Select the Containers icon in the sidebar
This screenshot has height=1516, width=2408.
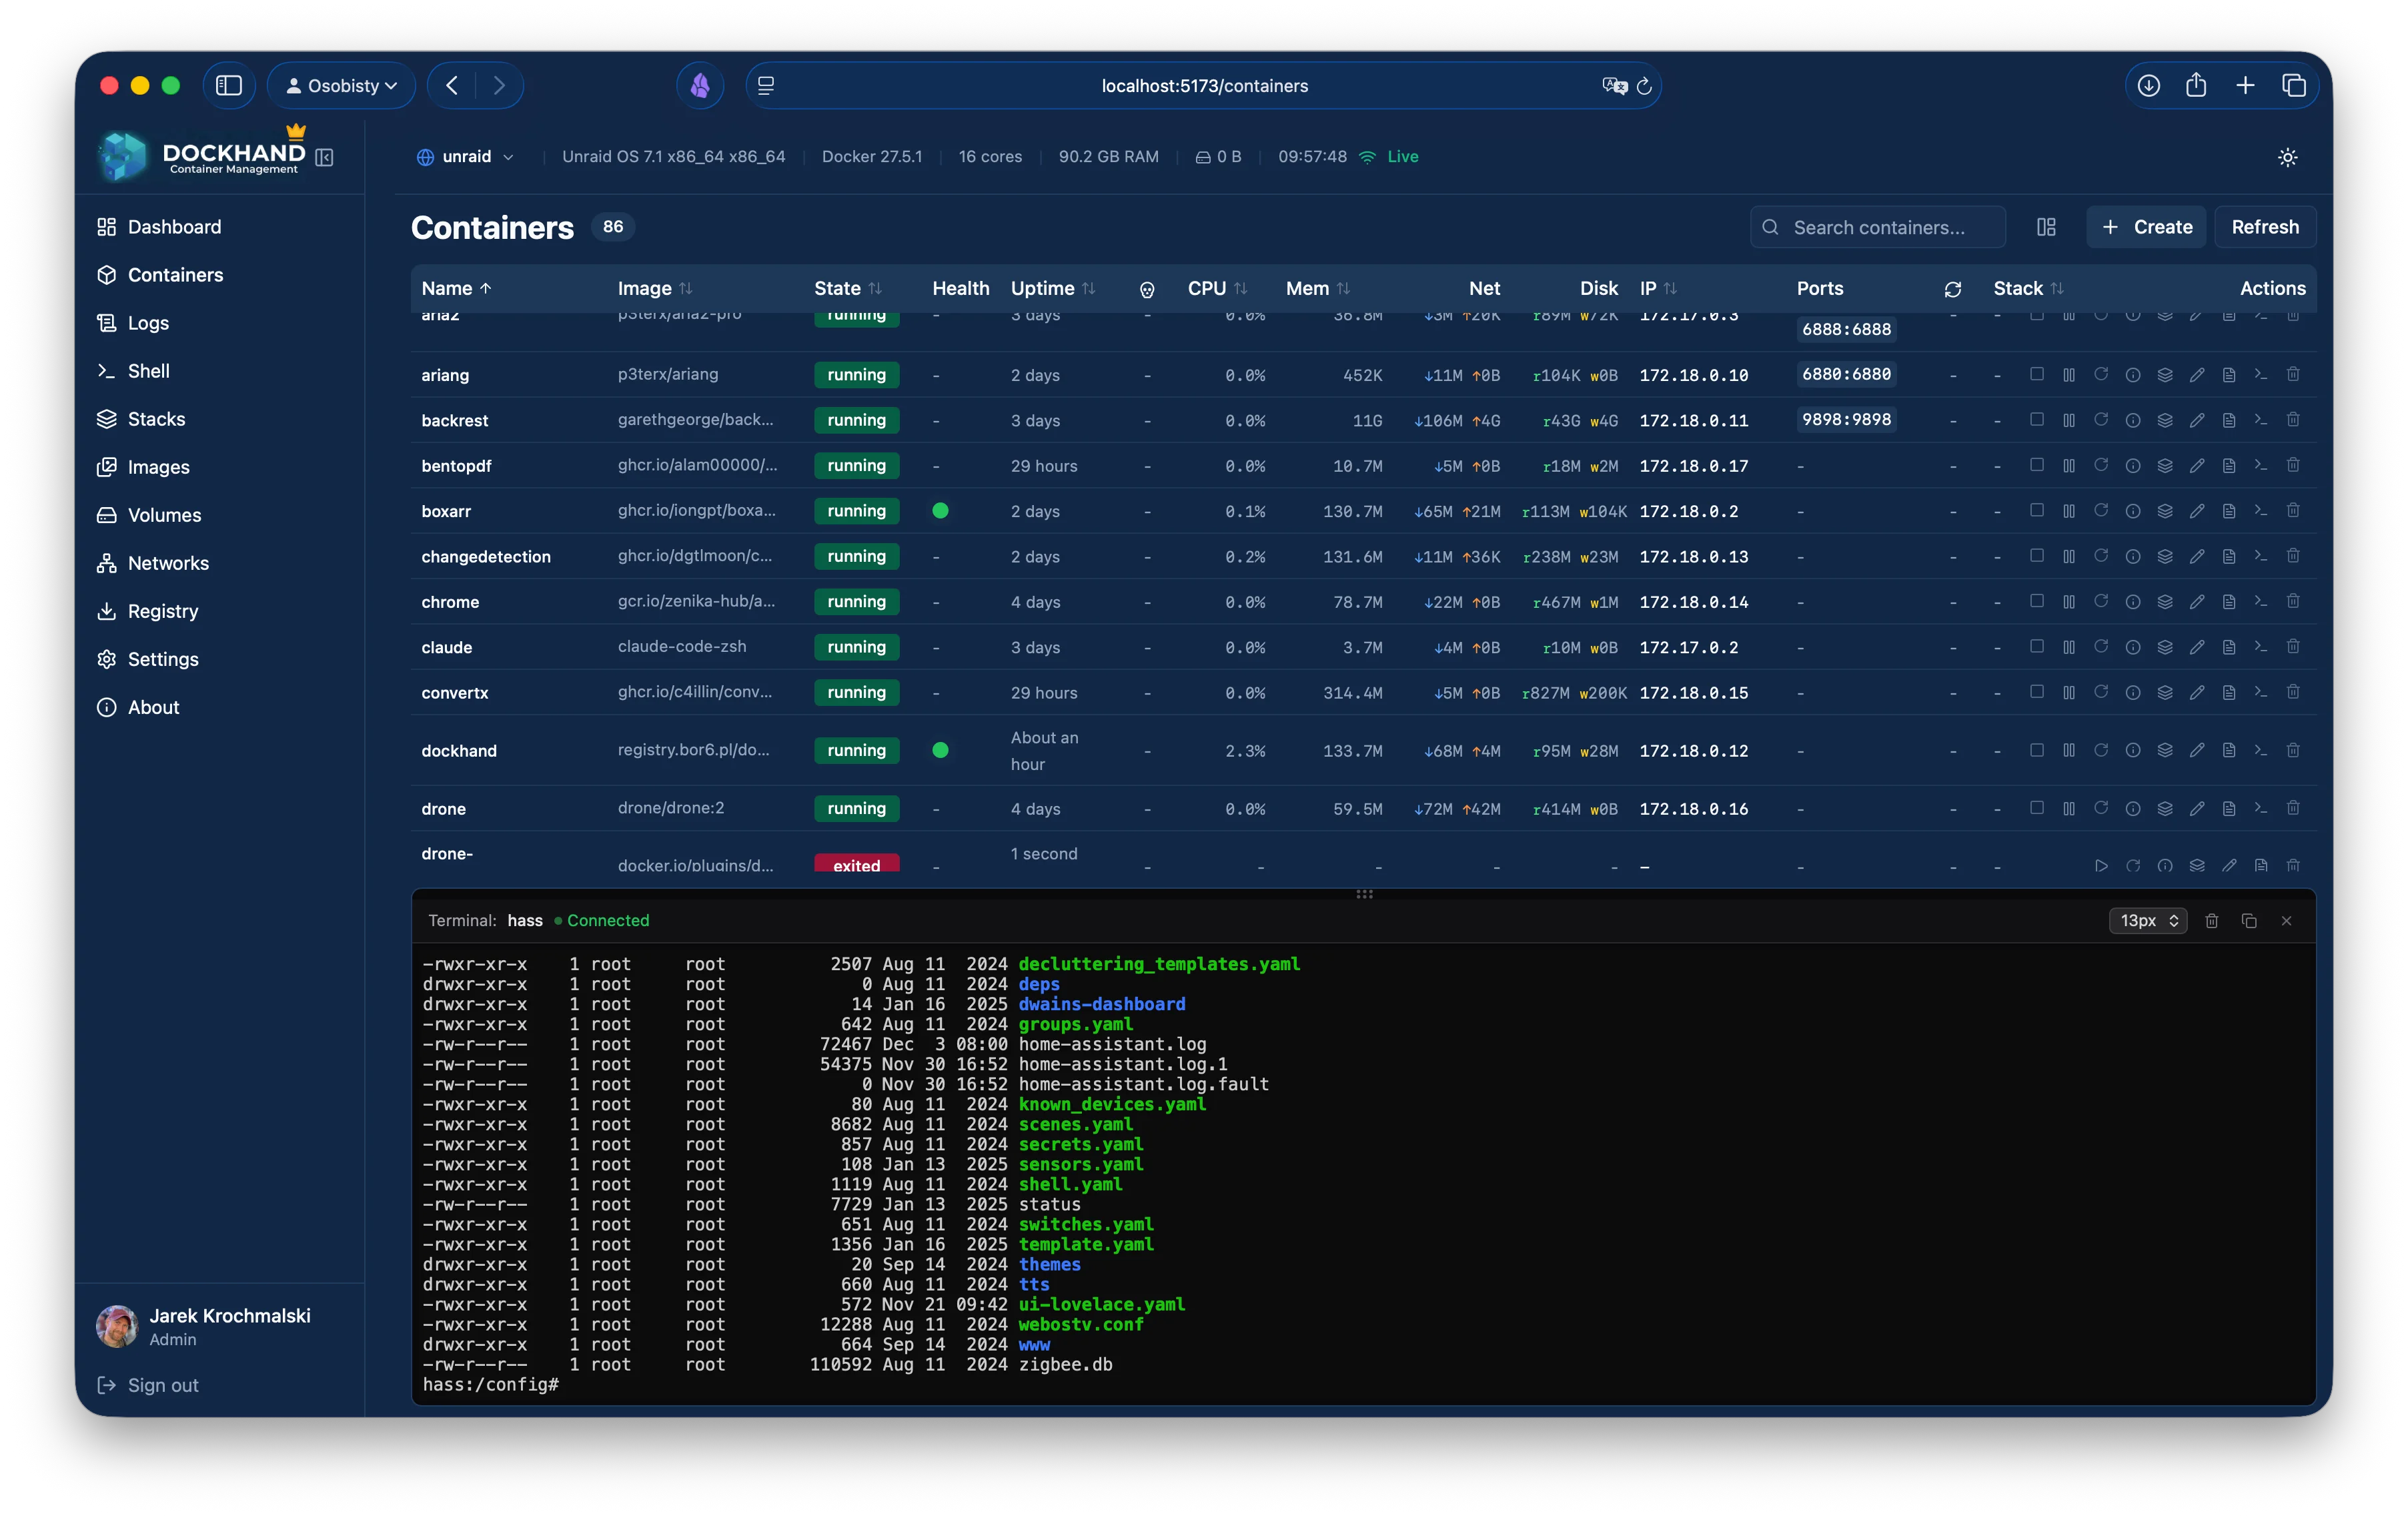(x=108, y=275)
